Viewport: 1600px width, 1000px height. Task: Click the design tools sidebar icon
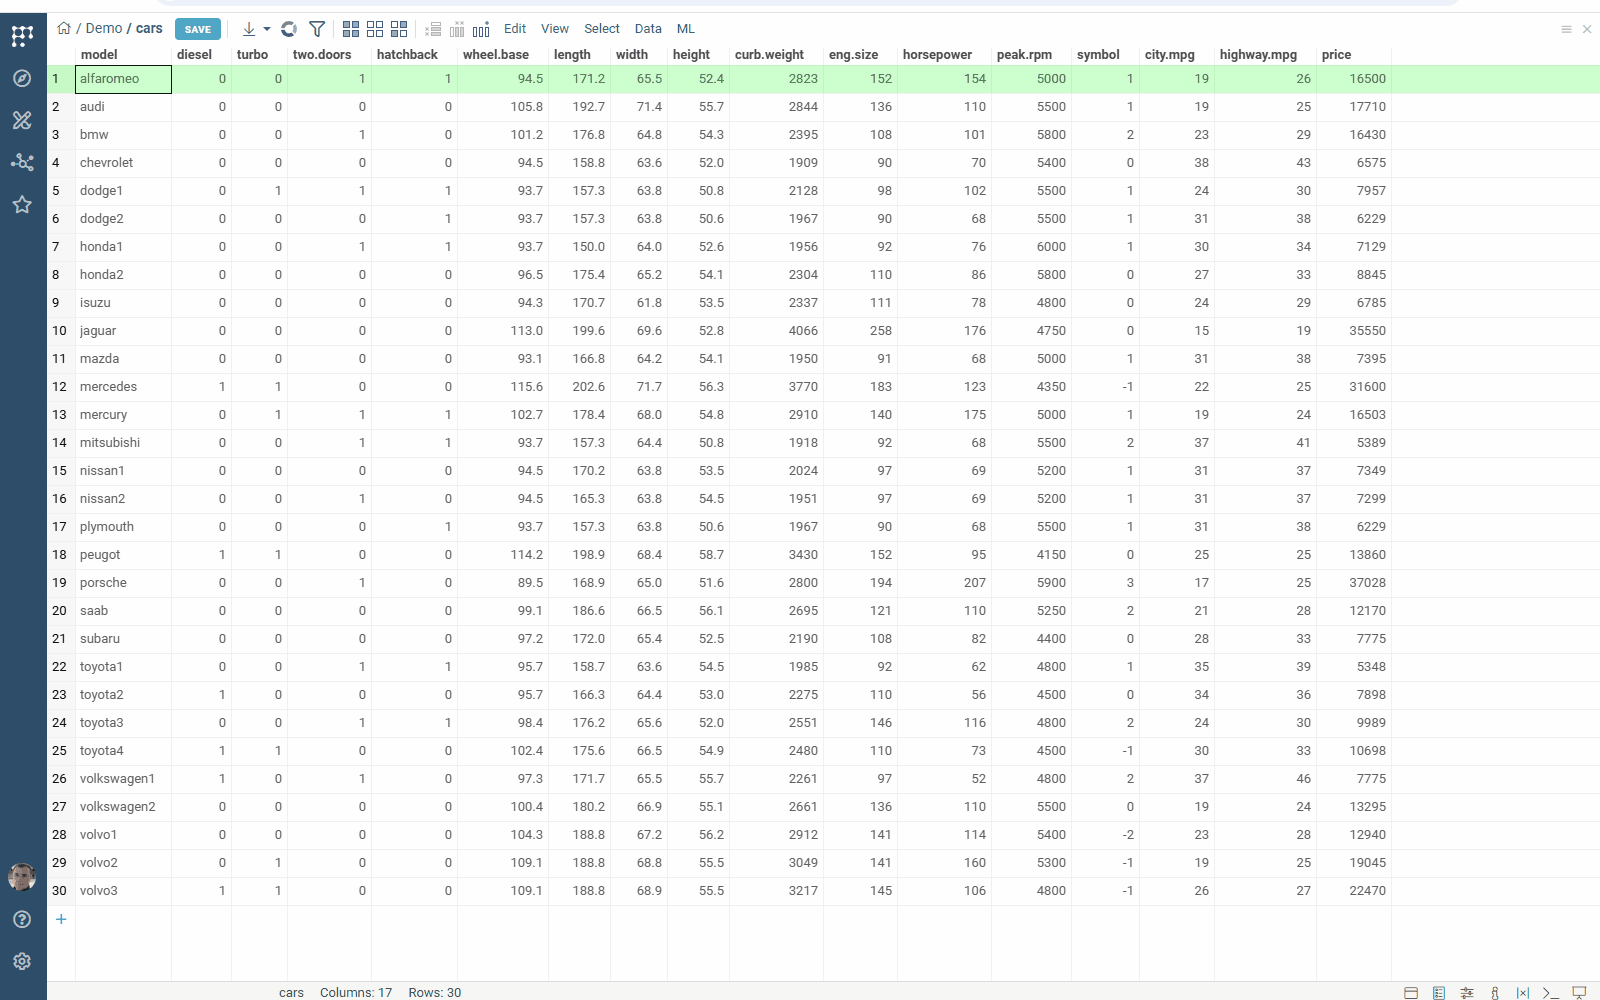[22, 120]
